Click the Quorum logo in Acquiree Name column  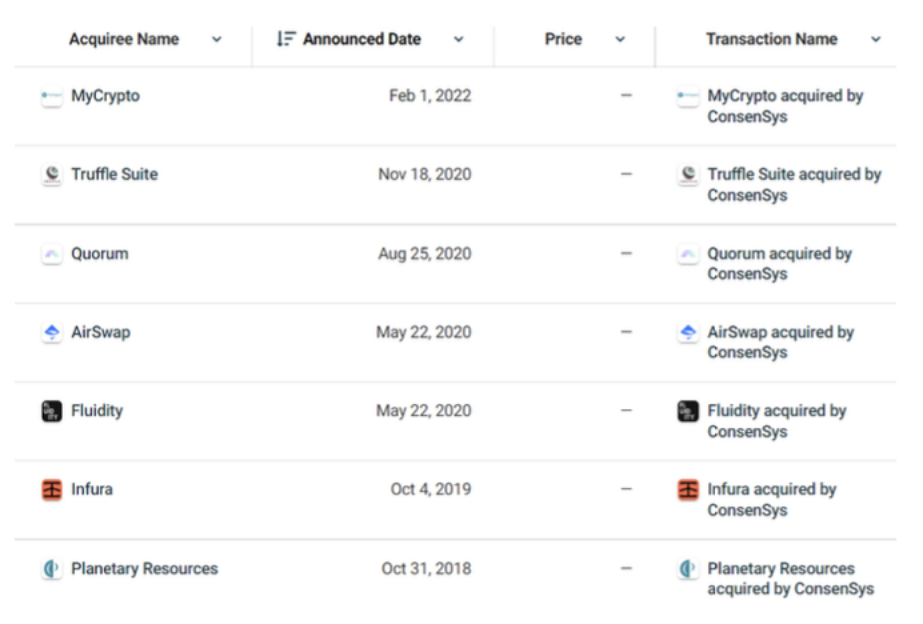[x=52, y=254]
